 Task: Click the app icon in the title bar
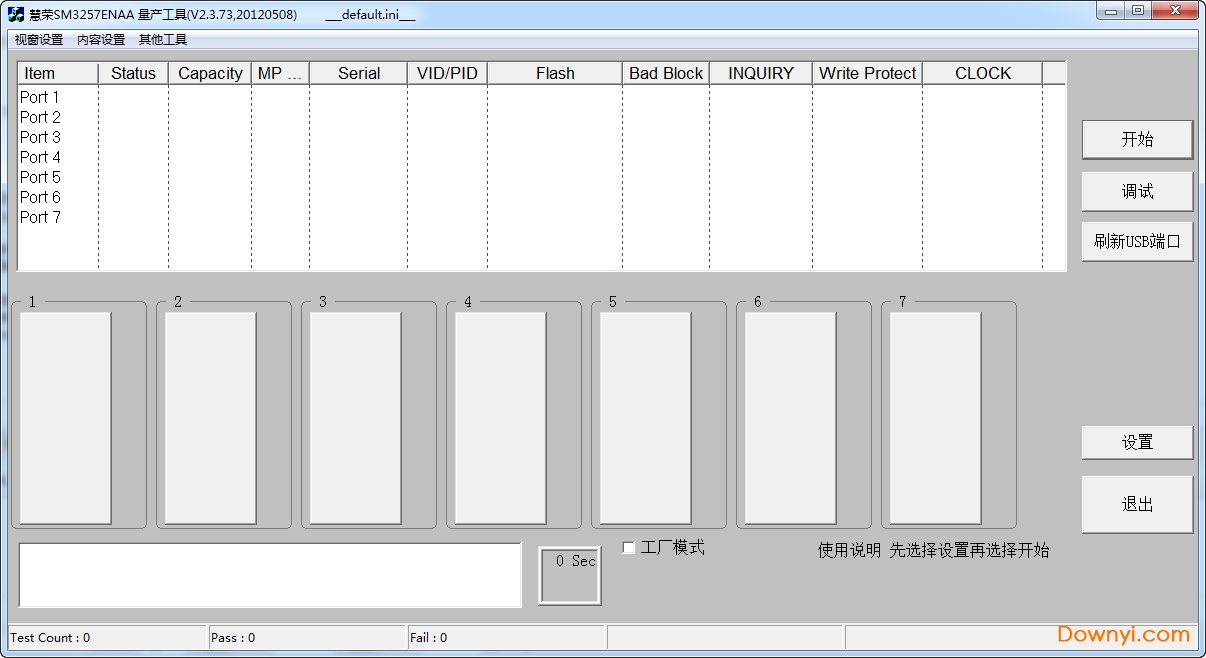[x=16, y=15]
